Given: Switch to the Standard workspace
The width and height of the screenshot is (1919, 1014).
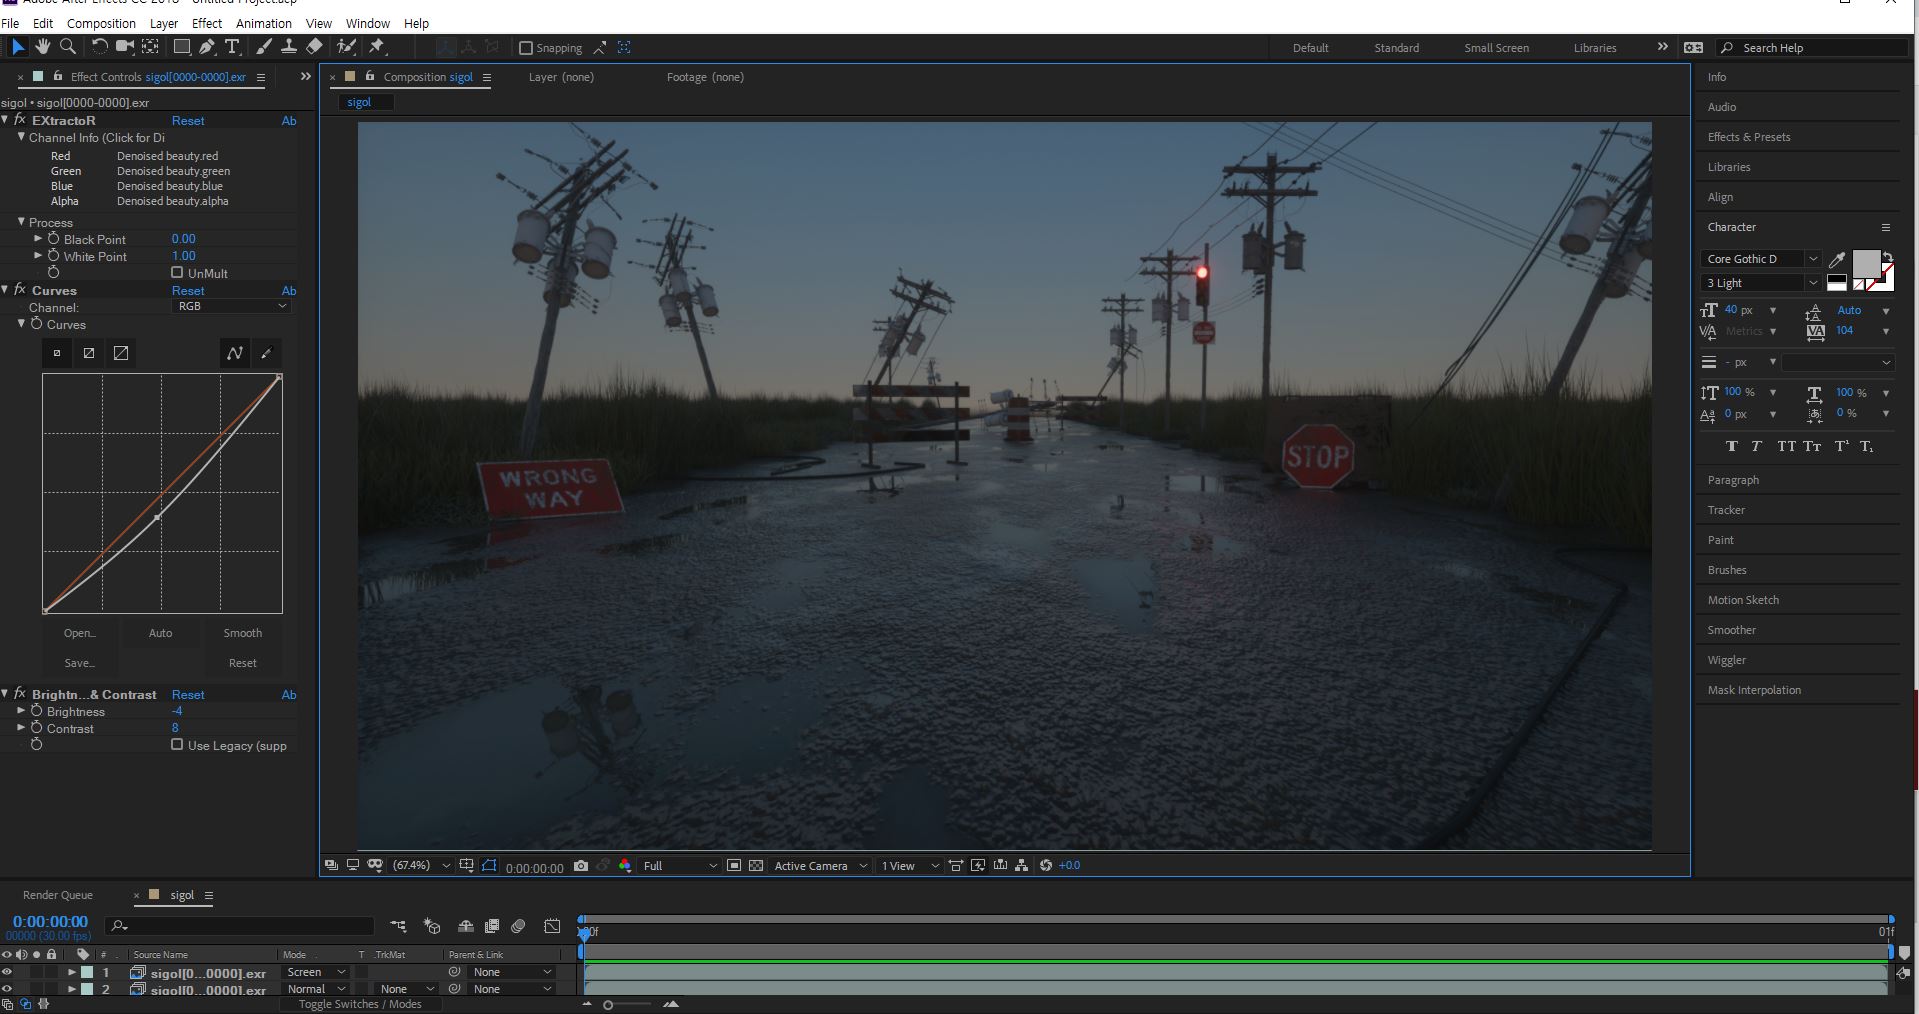Looking at the screenshot, I should pyautogui.click(x=1397, y=48).
